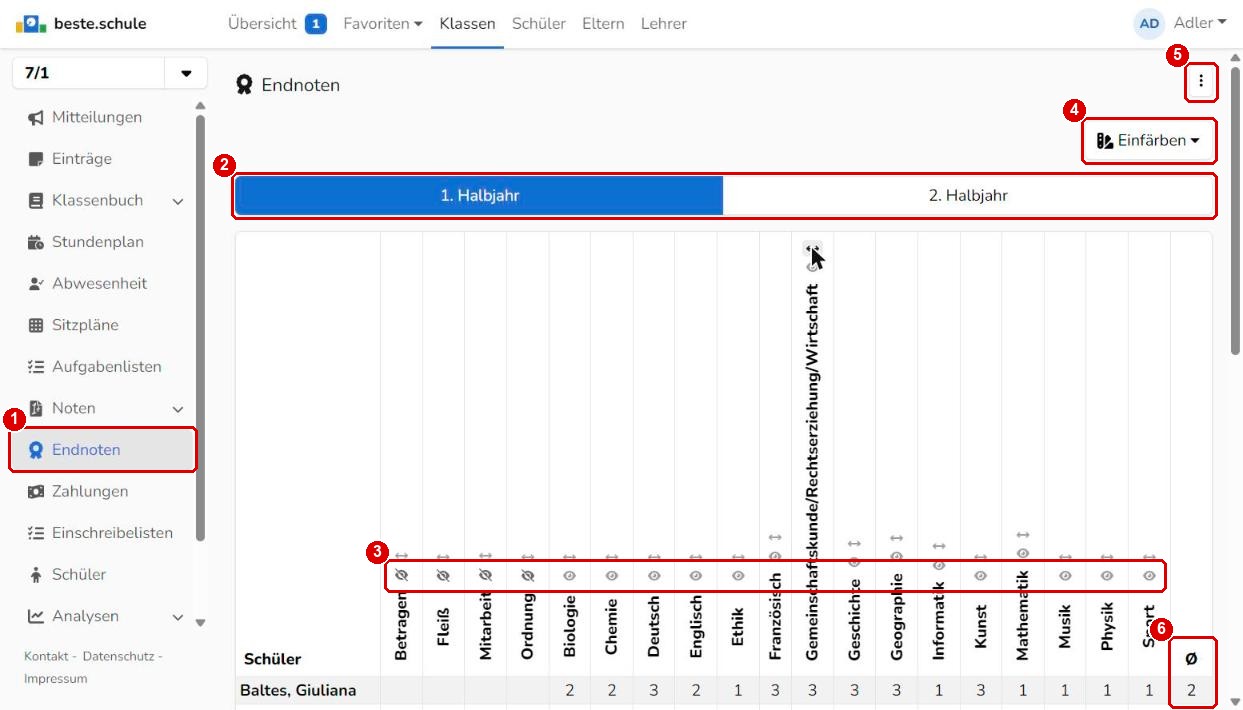The image size is (1243, 710).
Task: Select the student row Baltes, Giuliana
Action: [725, 690]
